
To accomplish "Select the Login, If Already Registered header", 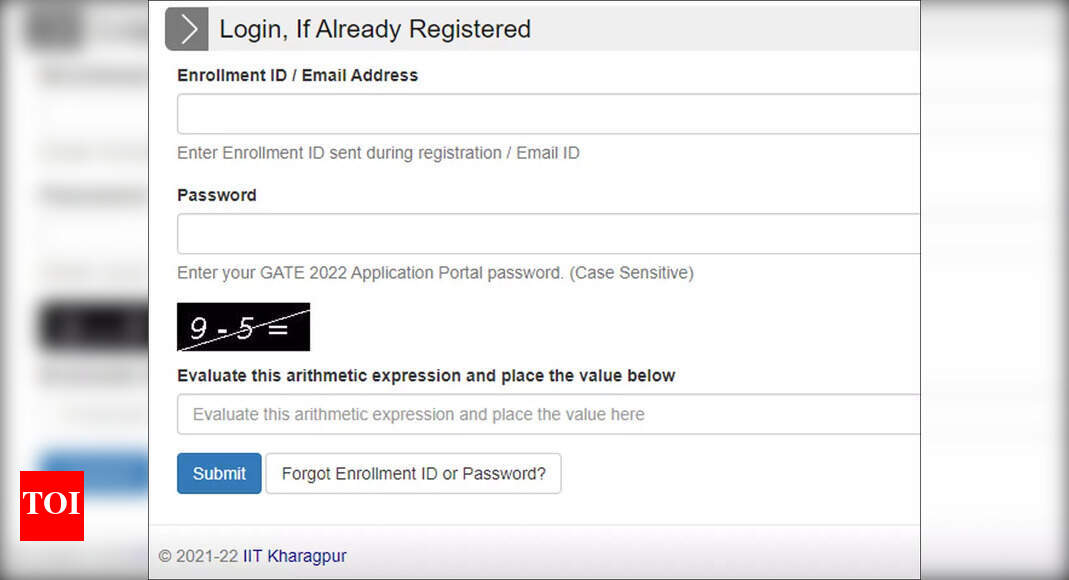I will click(x=374, y=29).
